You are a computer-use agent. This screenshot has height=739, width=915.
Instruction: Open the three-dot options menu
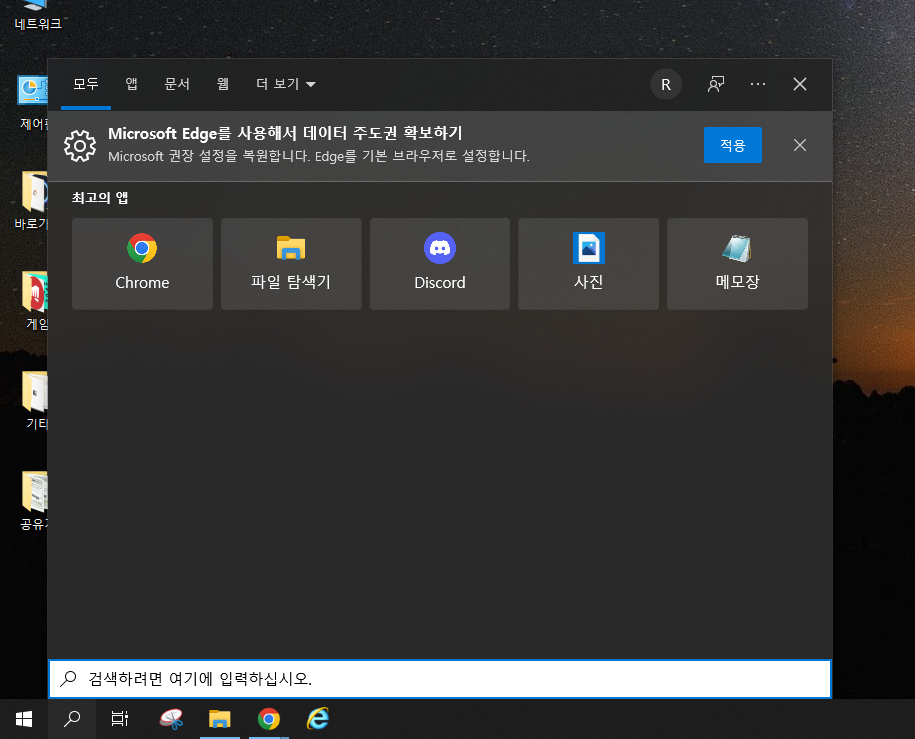pyautogui.click(x=757, y=85)
